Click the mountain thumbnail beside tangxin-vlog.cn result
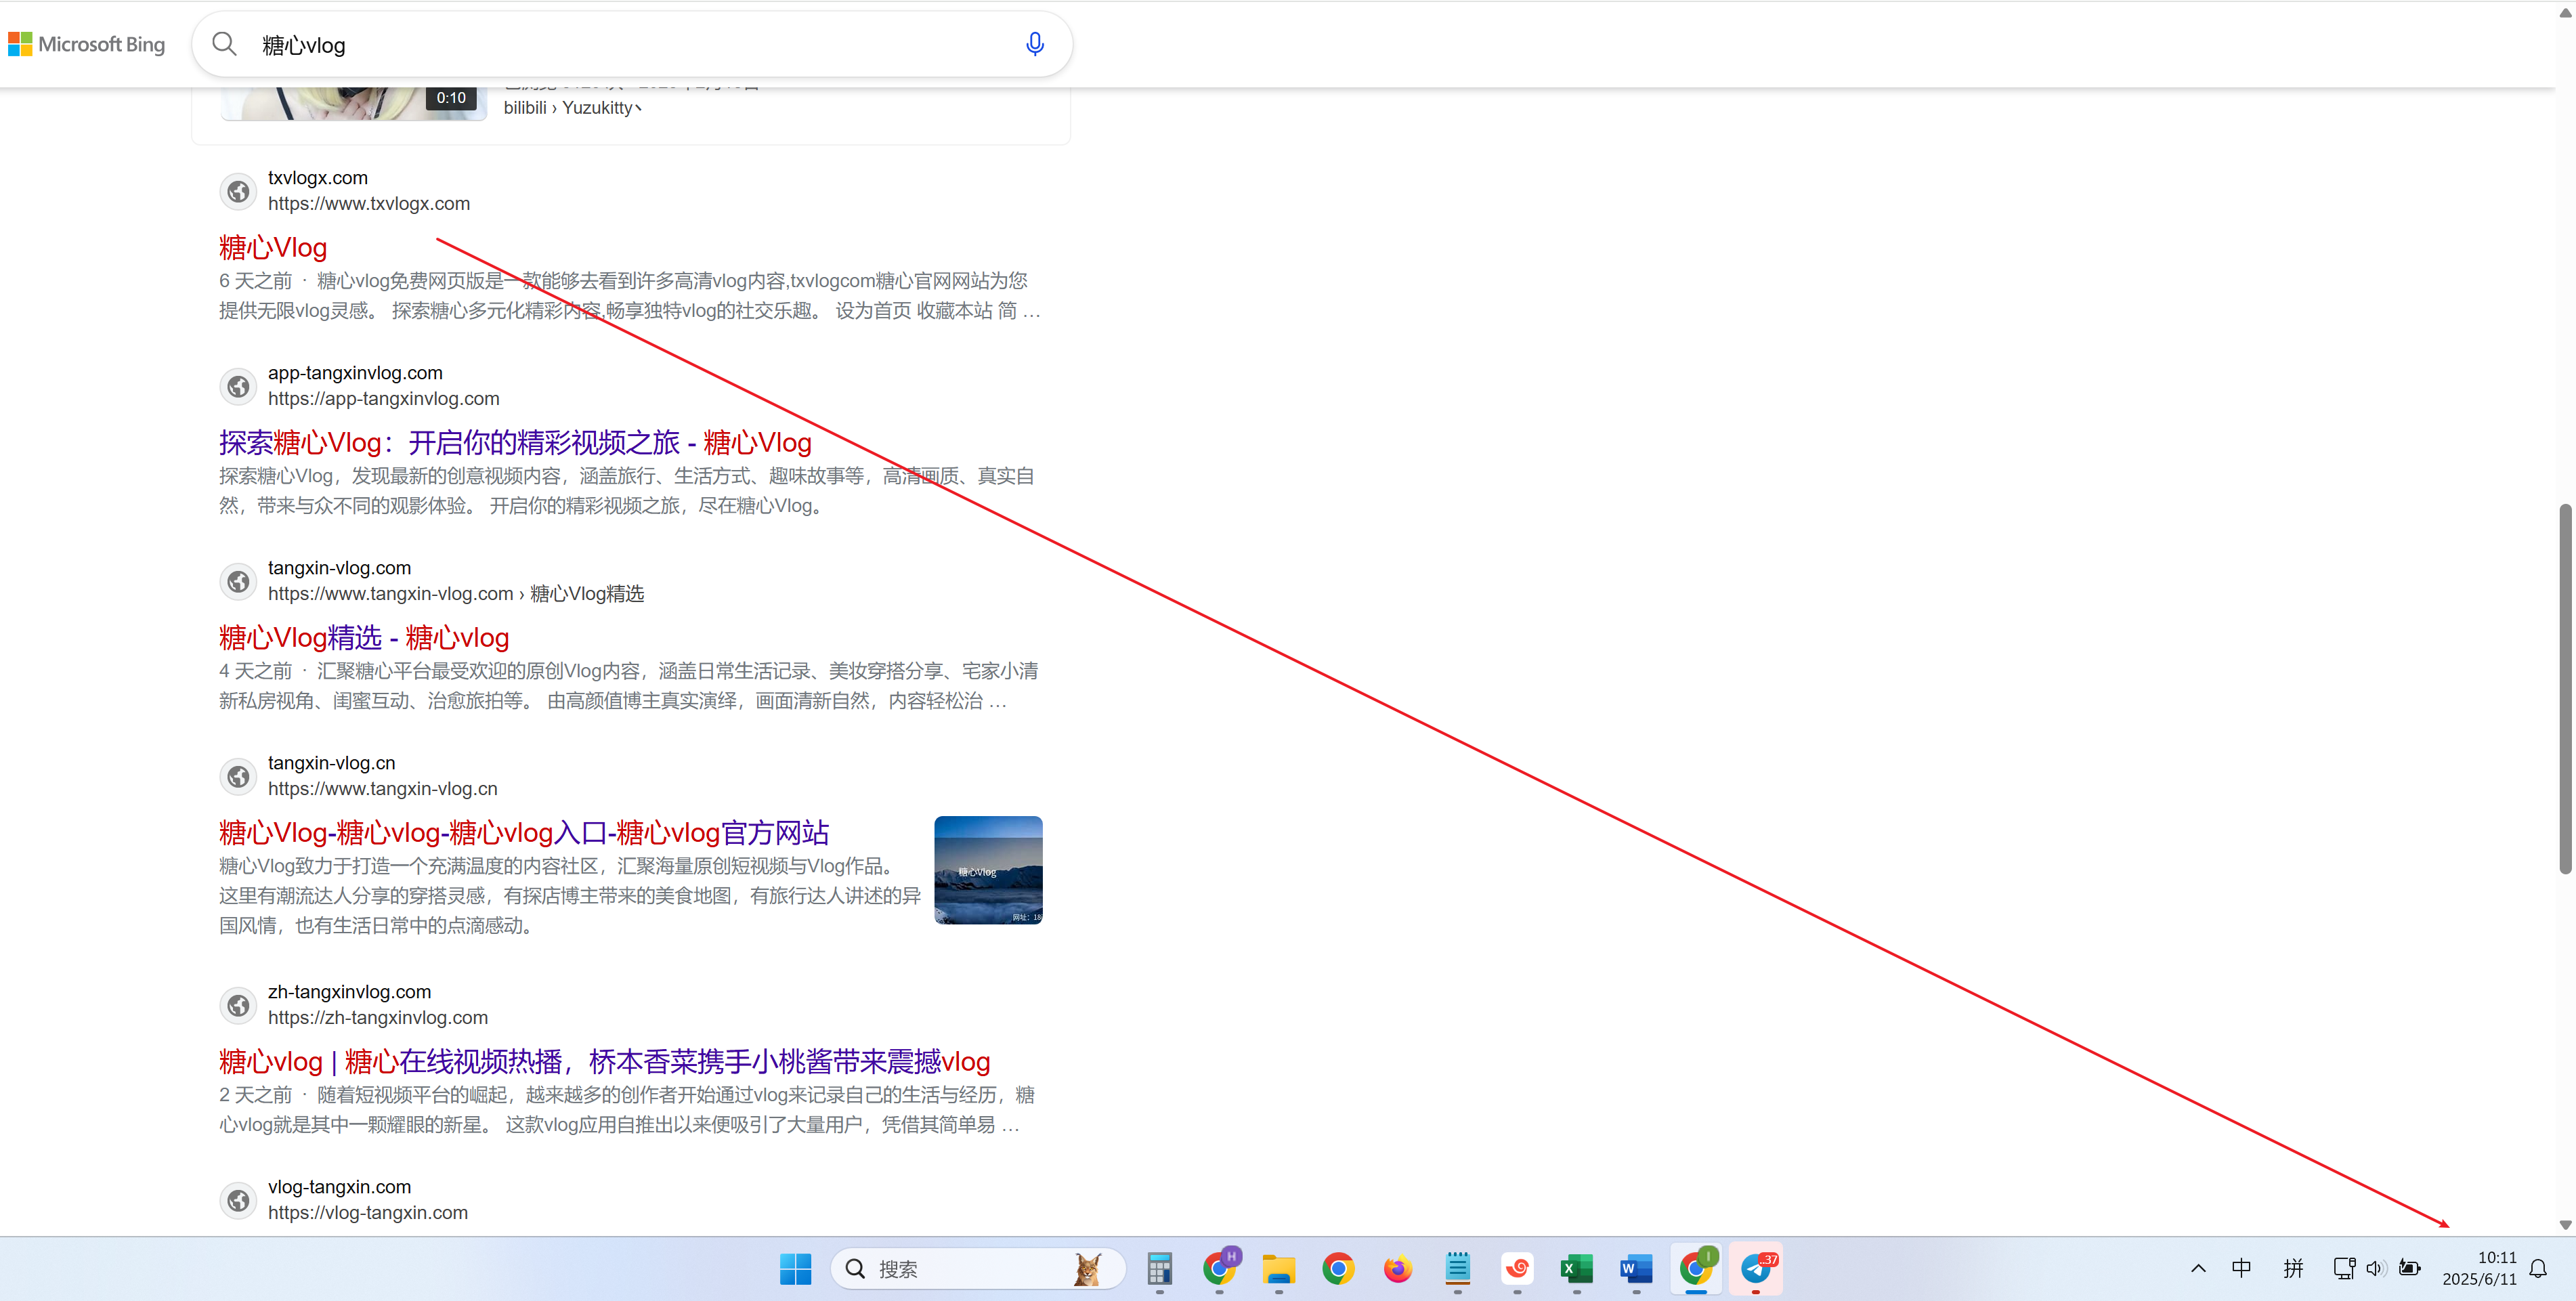This screenshot has height=1301, width=2576. coord(988,870)
